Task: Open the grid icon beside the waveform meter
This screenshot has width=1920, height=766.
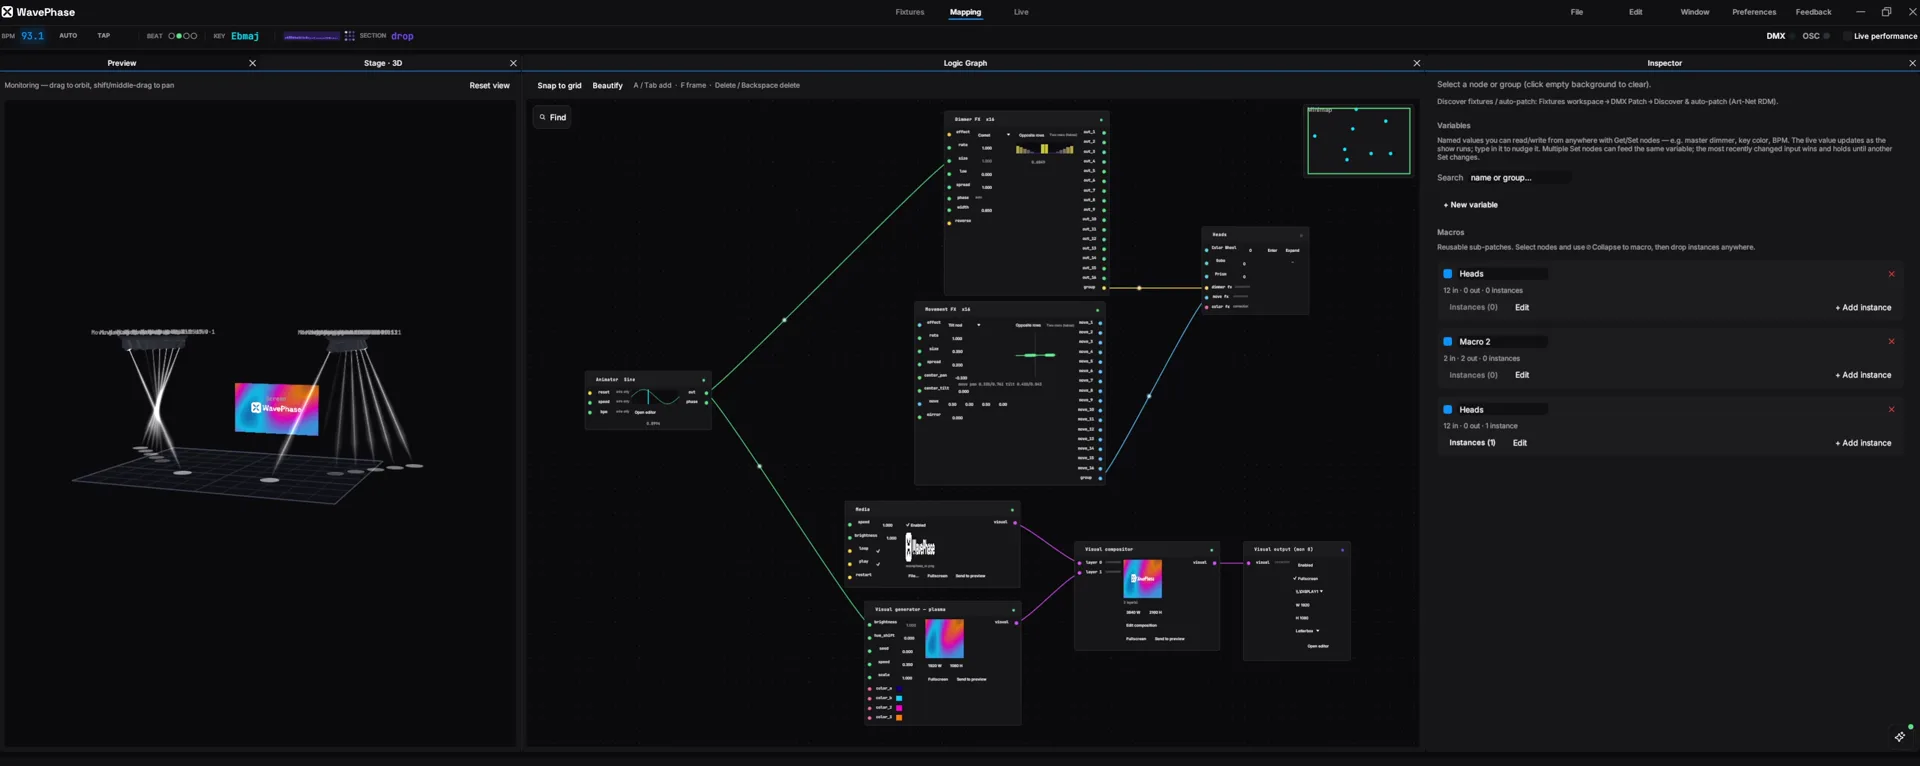Action: coord(349,36)
